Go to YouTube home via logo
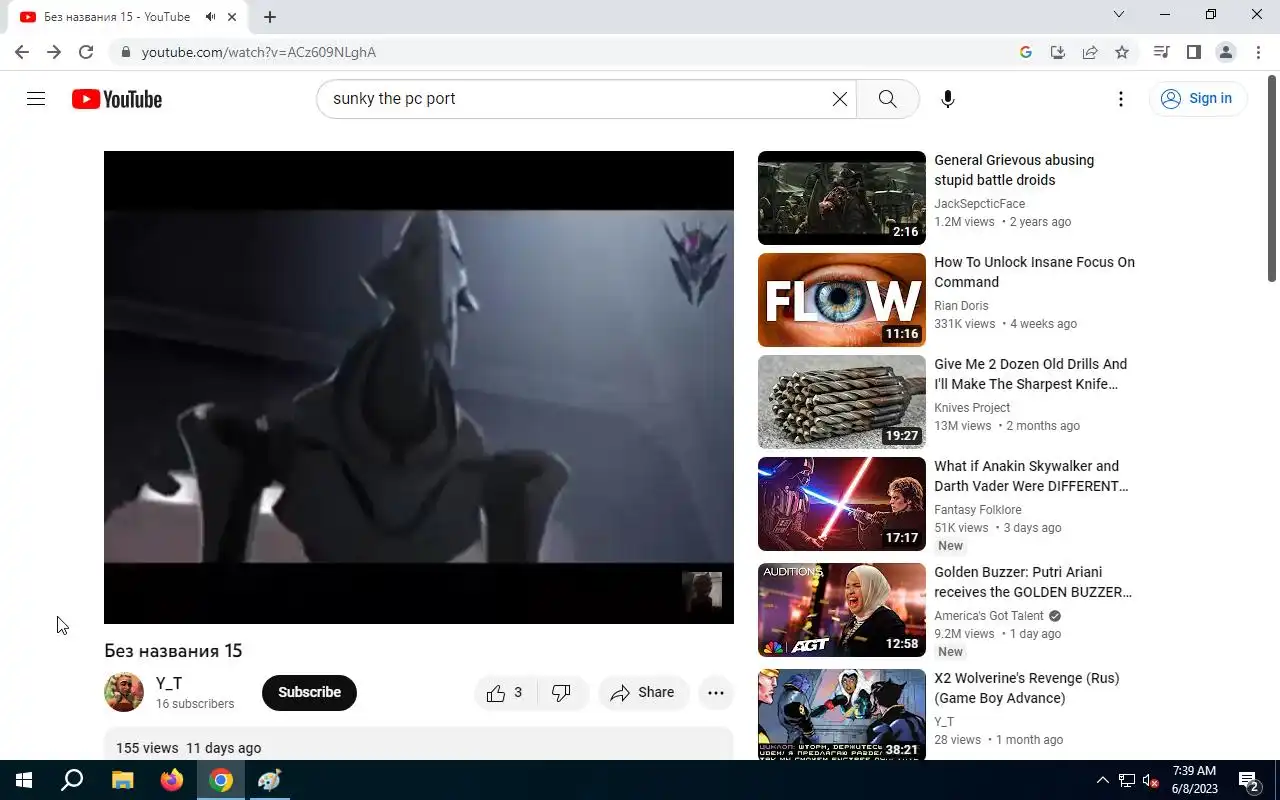1280x800 pixels. (117, 99)
